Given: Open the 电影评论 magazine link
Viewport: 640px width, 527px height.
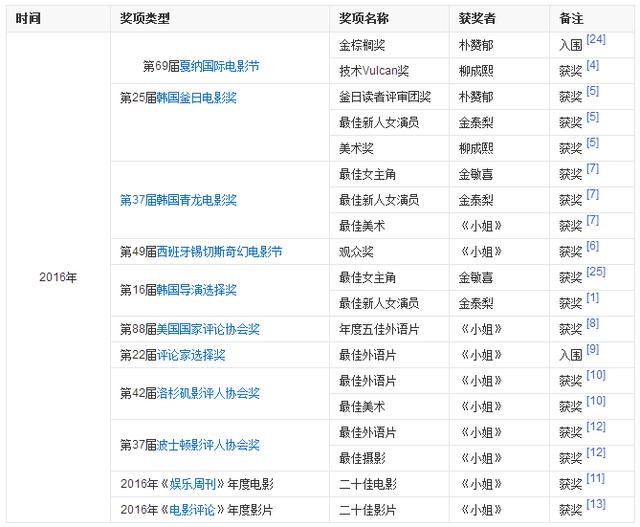Looking at the screenshot, I should [191, 509].
